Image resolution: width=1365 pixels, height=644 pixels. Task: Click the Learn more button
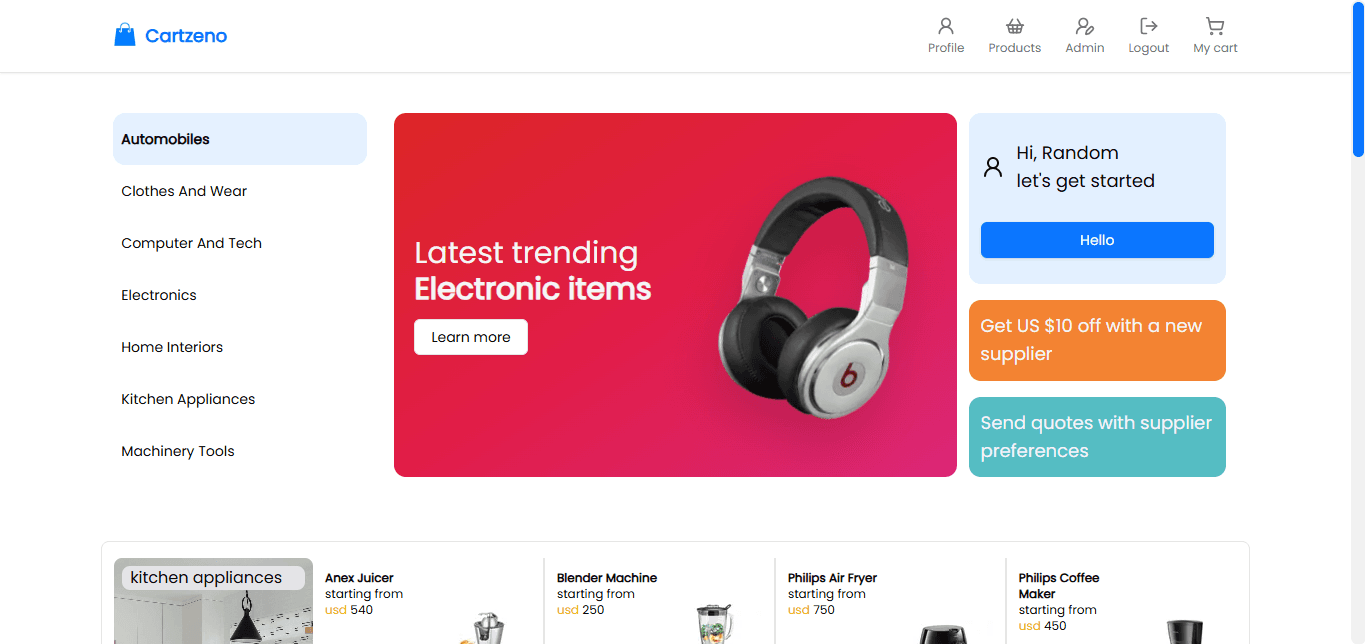point(470,337)
